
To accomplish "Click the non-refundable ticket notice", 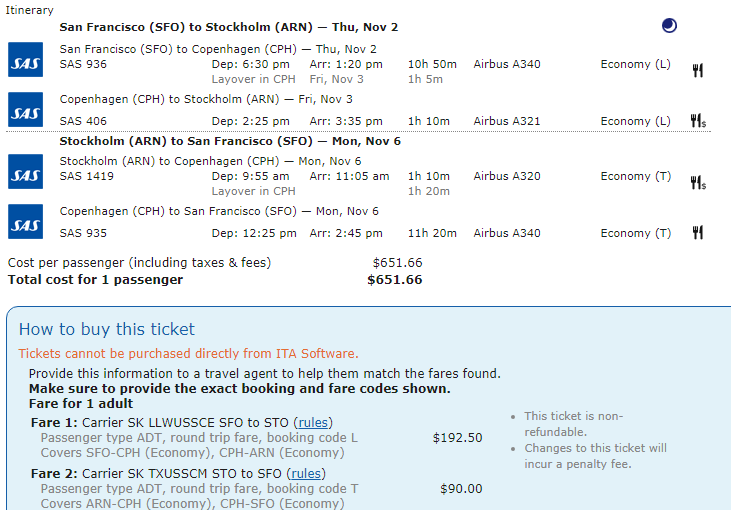I will pyautogui.click(x=573, y=424).
